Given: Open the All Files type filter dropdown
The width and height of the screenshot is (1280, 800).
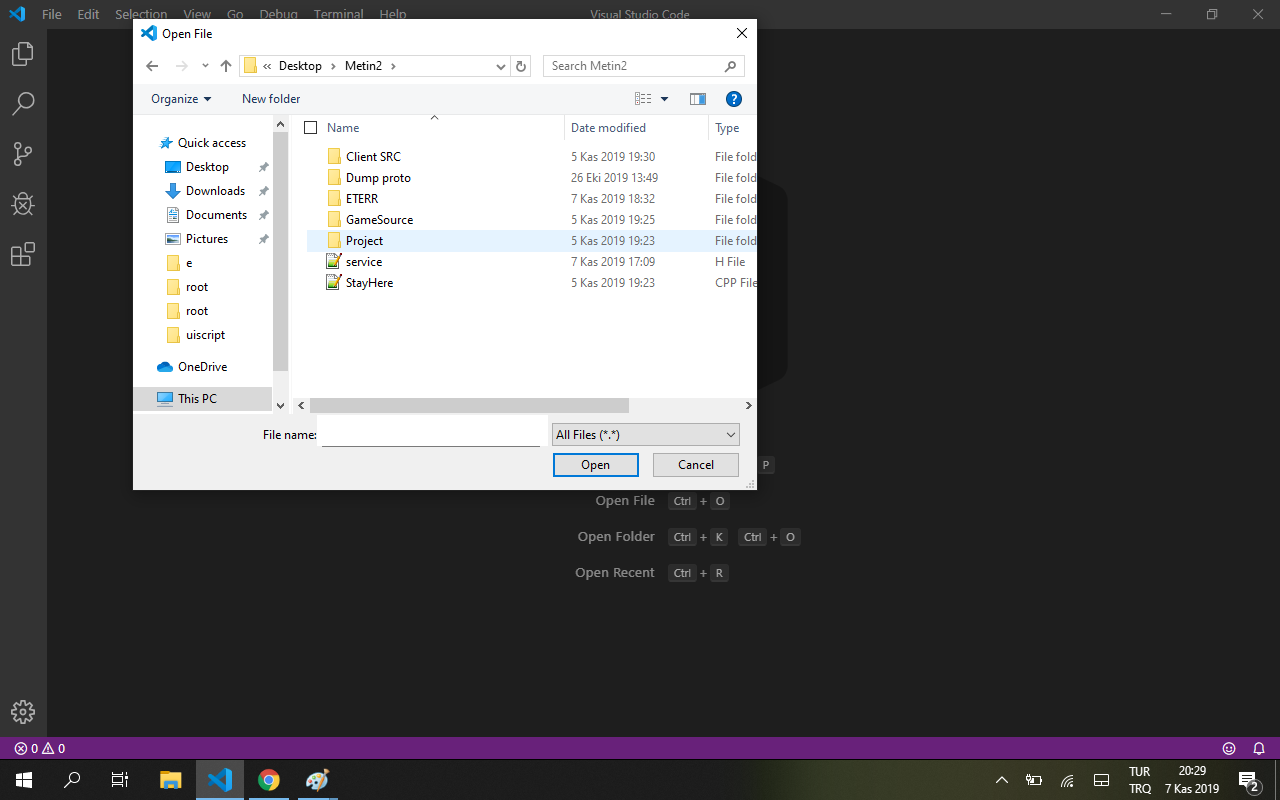Looking at the screenshot, I should pos(646,435).
